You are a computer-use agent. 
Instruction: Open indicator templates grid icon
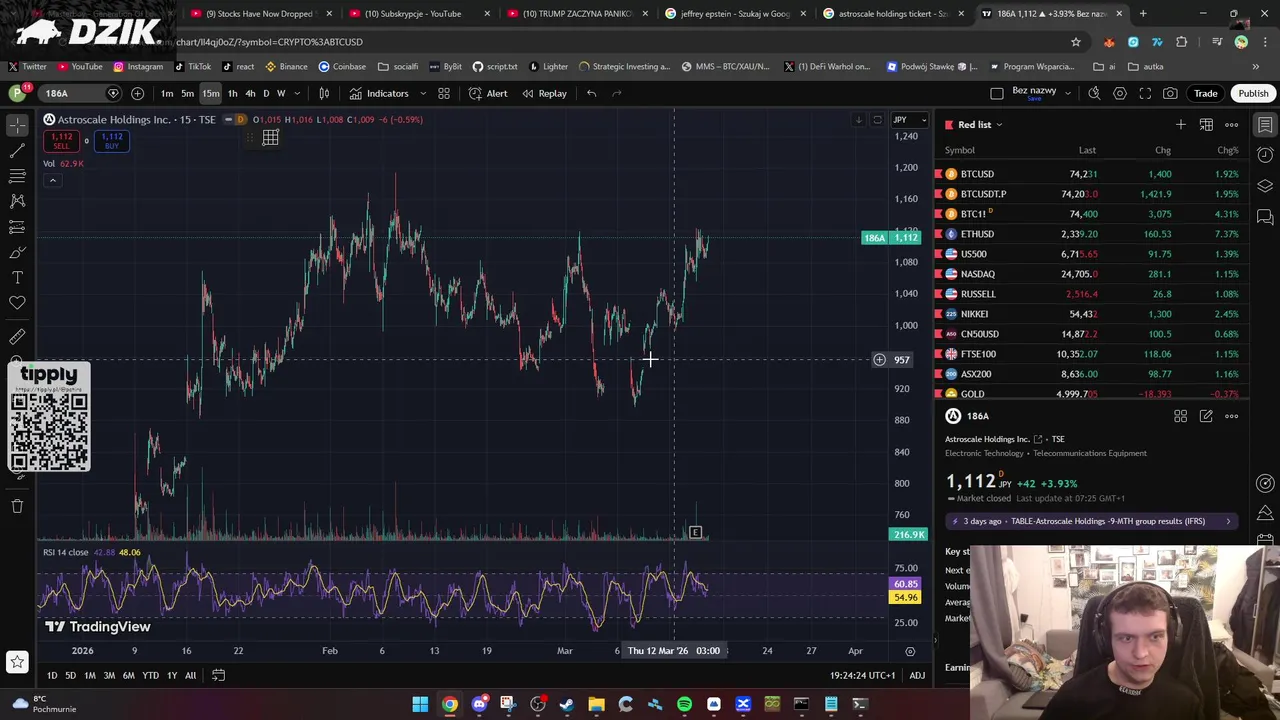[x=444, y=93]
